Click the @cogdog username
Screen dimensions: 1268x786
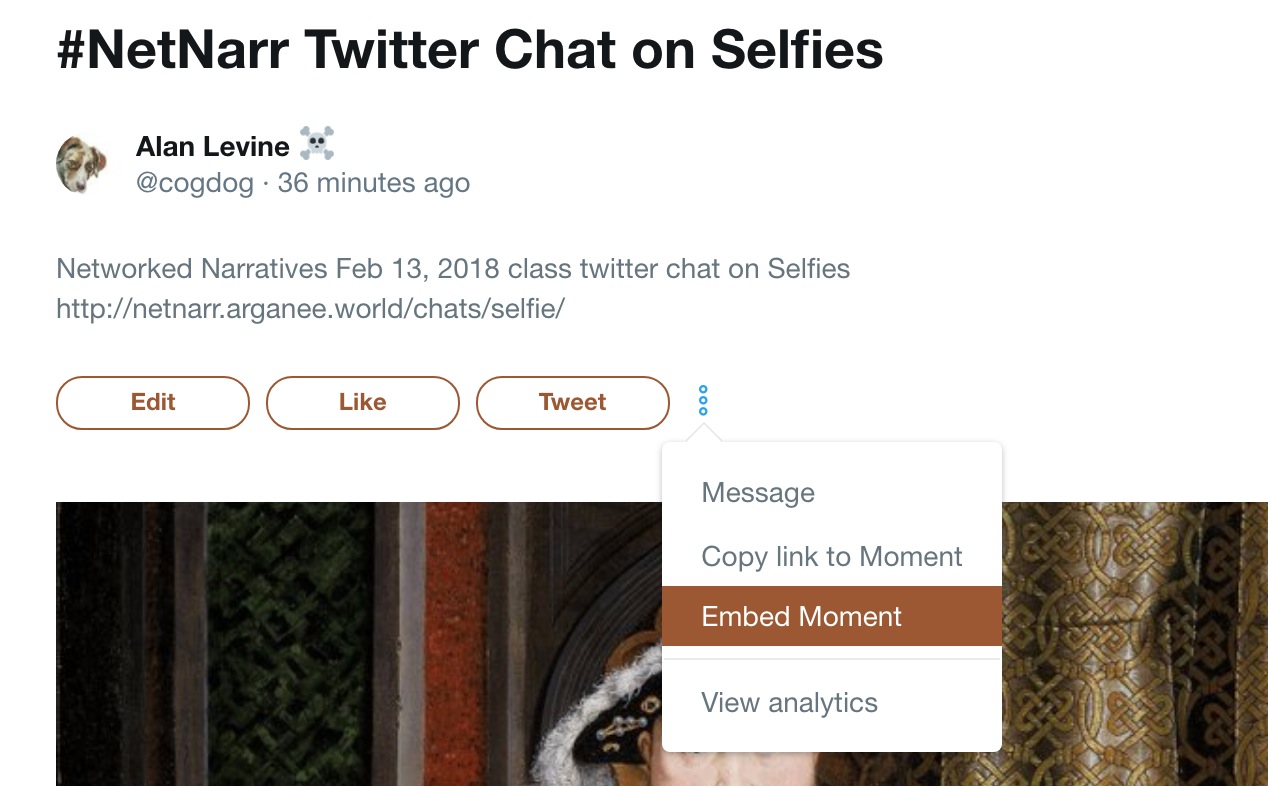(x=196, y=182)
